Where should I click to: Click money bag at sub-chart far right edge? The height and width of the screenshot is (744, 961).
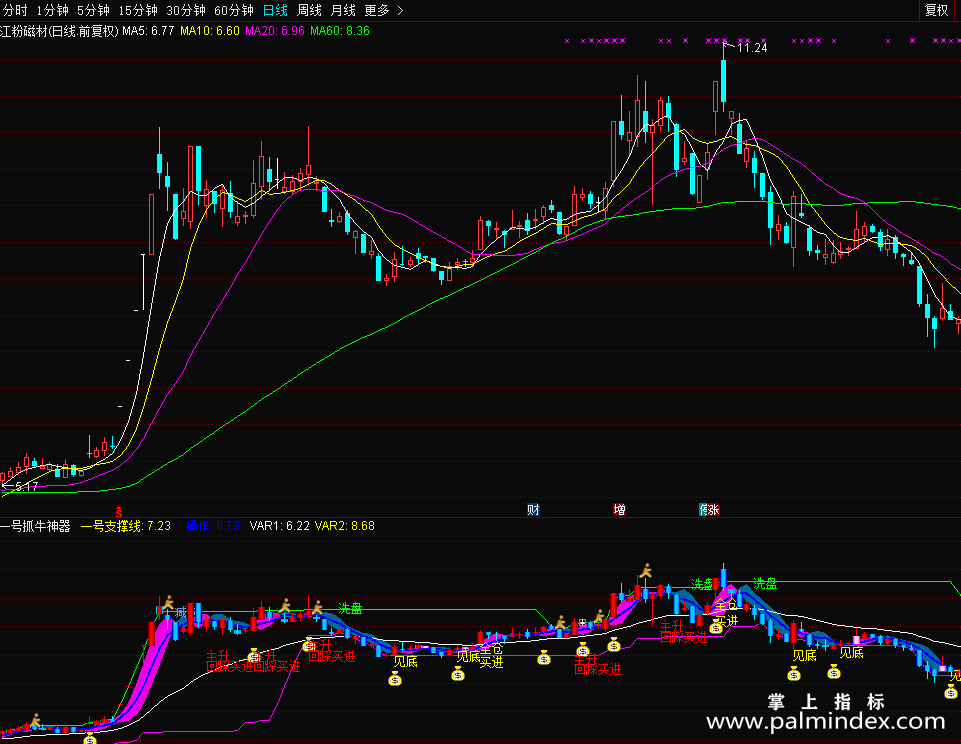[x=951, y=691]
